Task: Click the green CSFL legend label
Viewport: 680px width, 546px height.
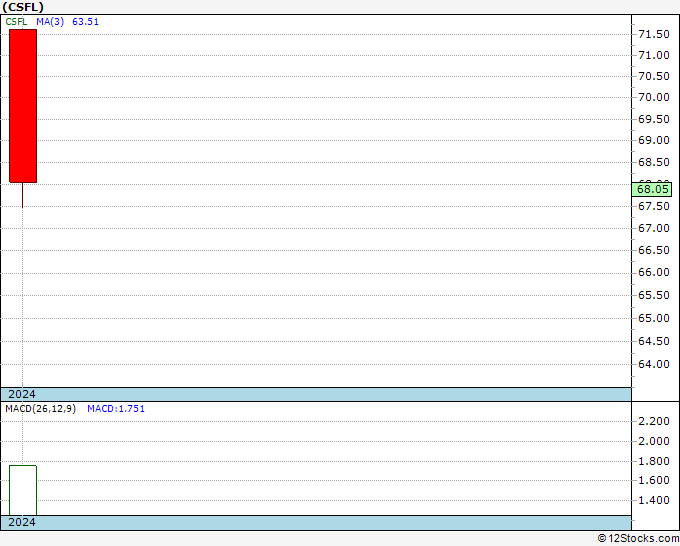Action: coord(16,22)
